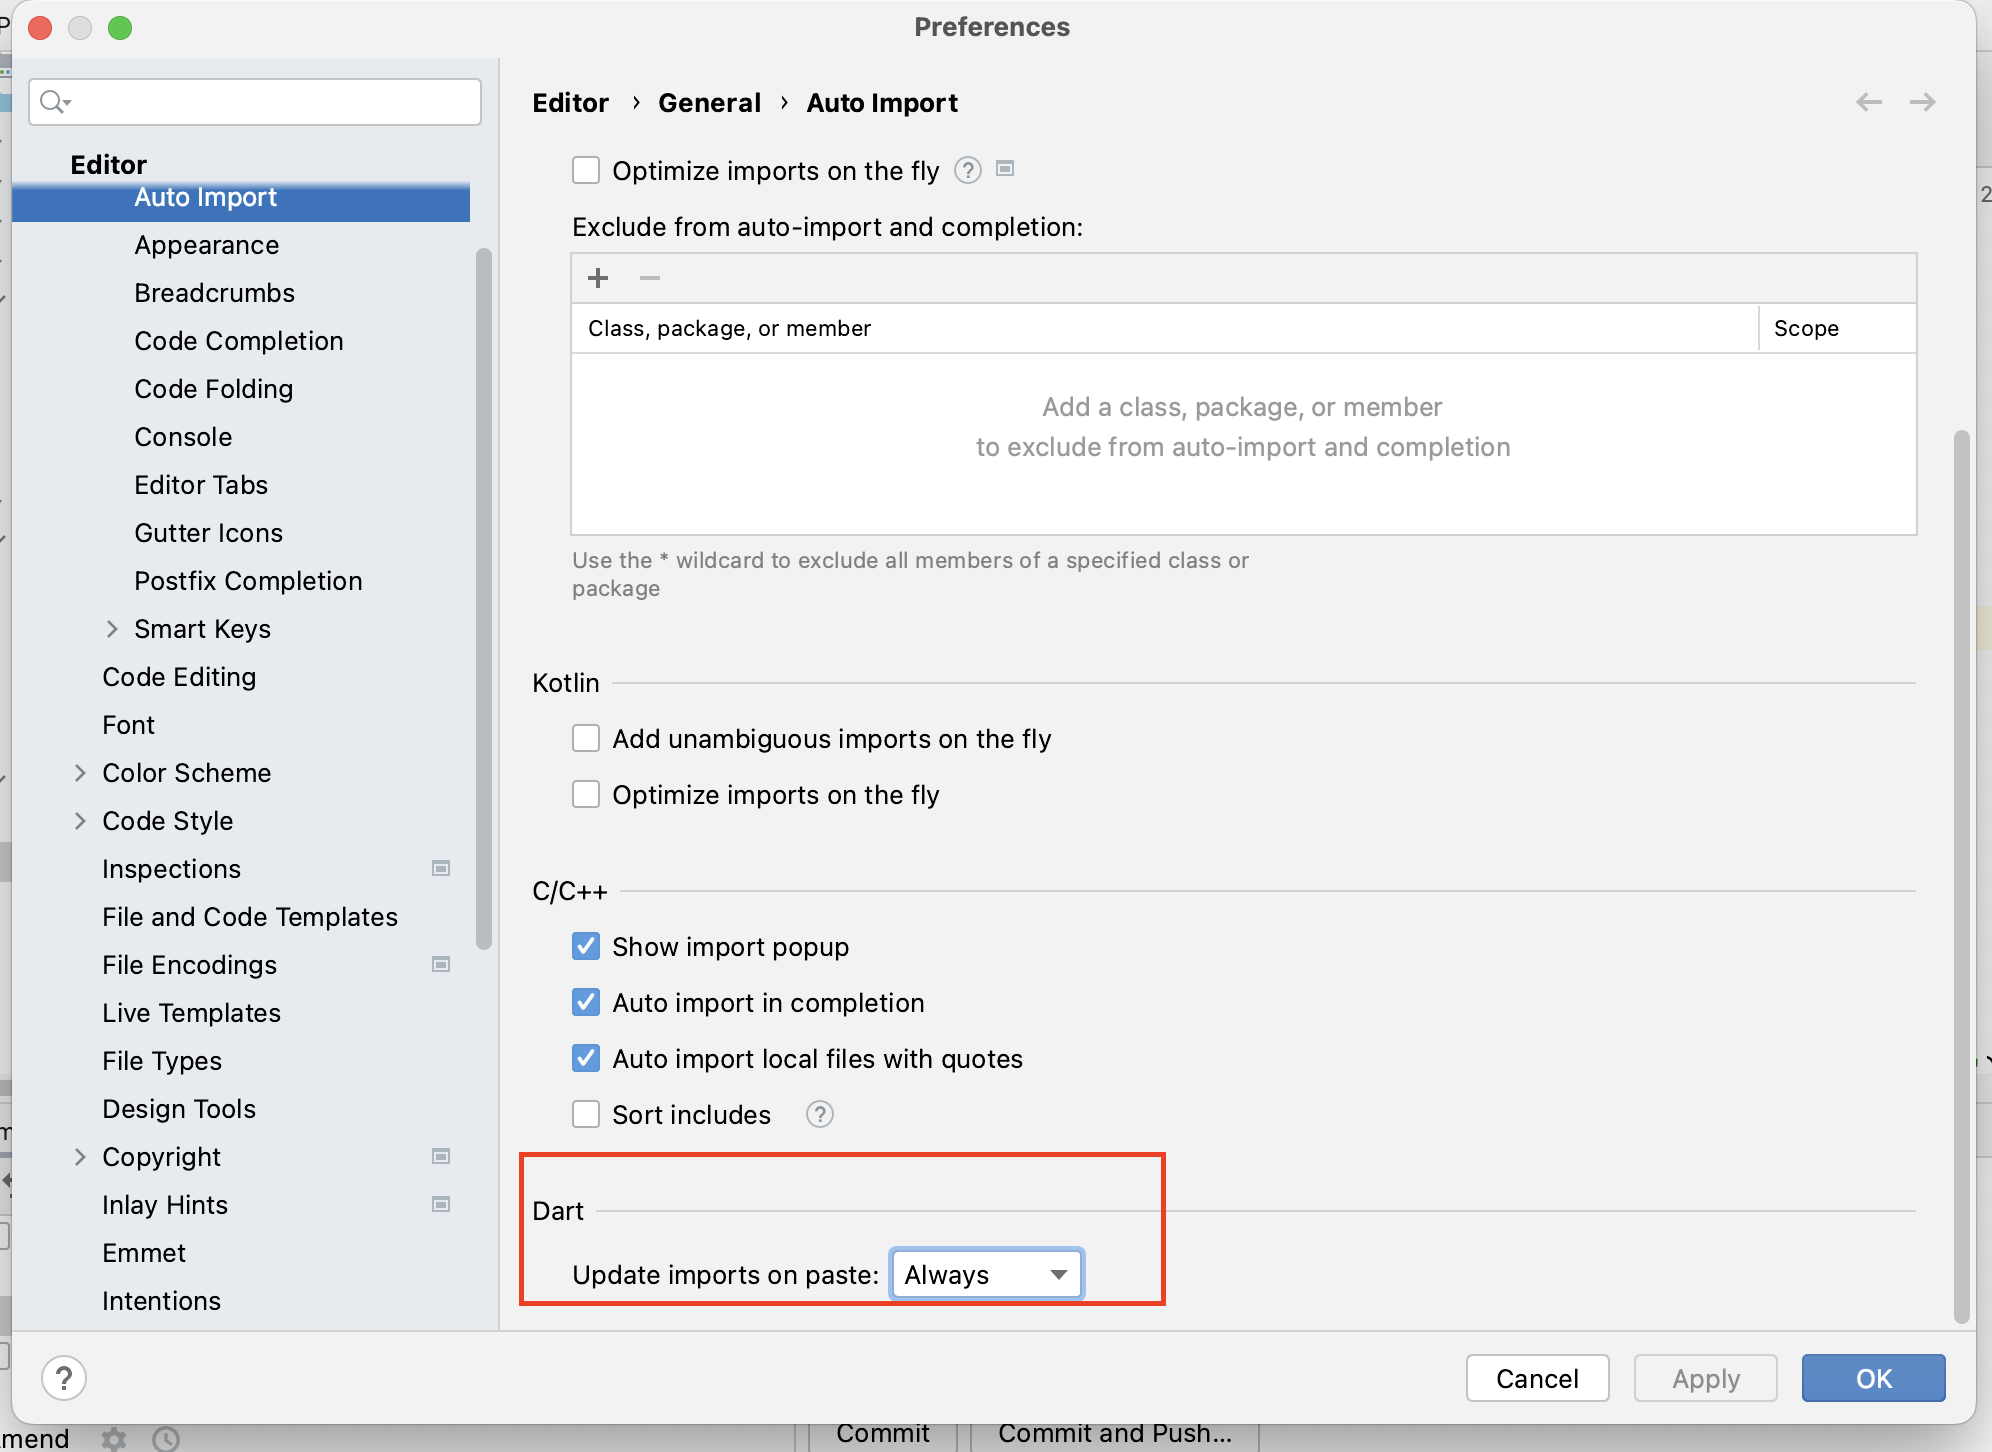Click the forward navigation arrow
The height and width of the screenshot is (1452, 1992).
click(x=1922, y=102)
